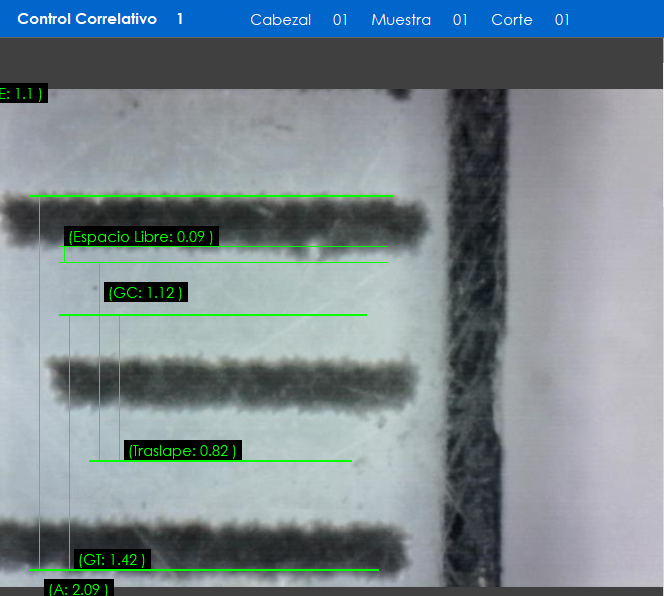664x596 pixels.
Task: Click the Control Correlativo header label
Action: (x=87, y=19)
